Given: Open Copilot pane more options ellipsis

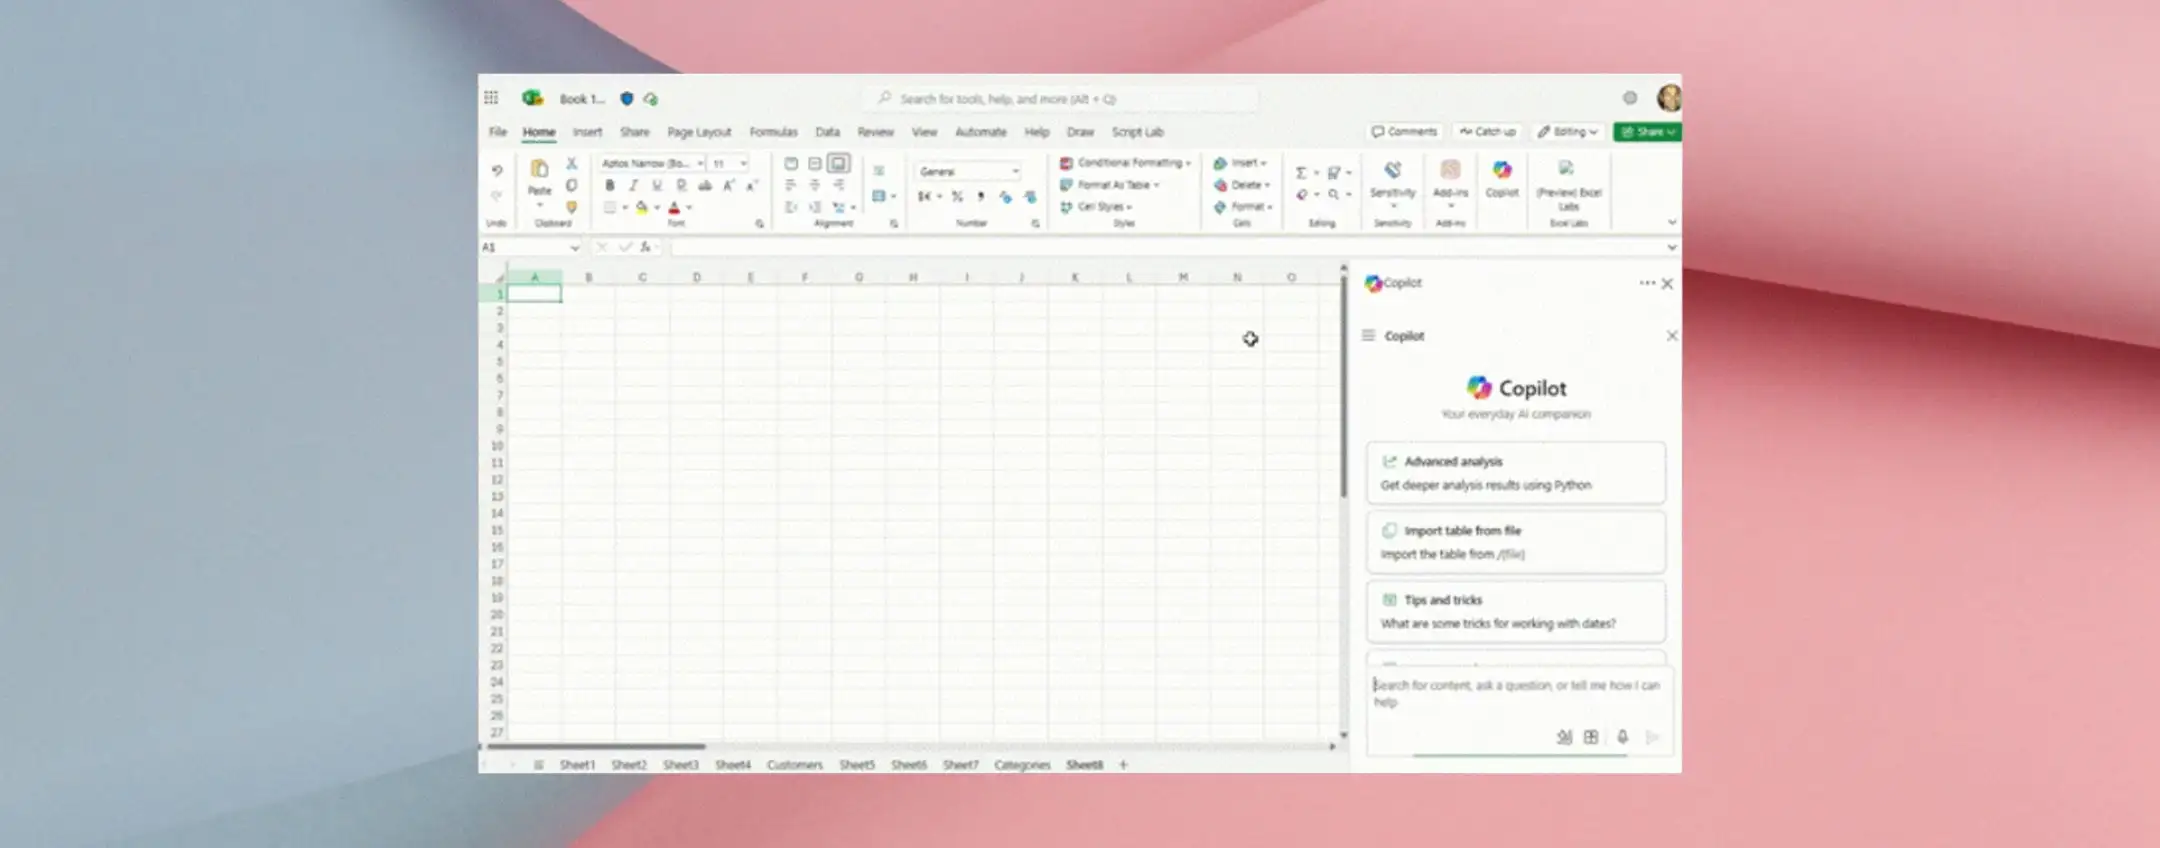Looking at the screenshot, I should click(x=1647, y=283).
